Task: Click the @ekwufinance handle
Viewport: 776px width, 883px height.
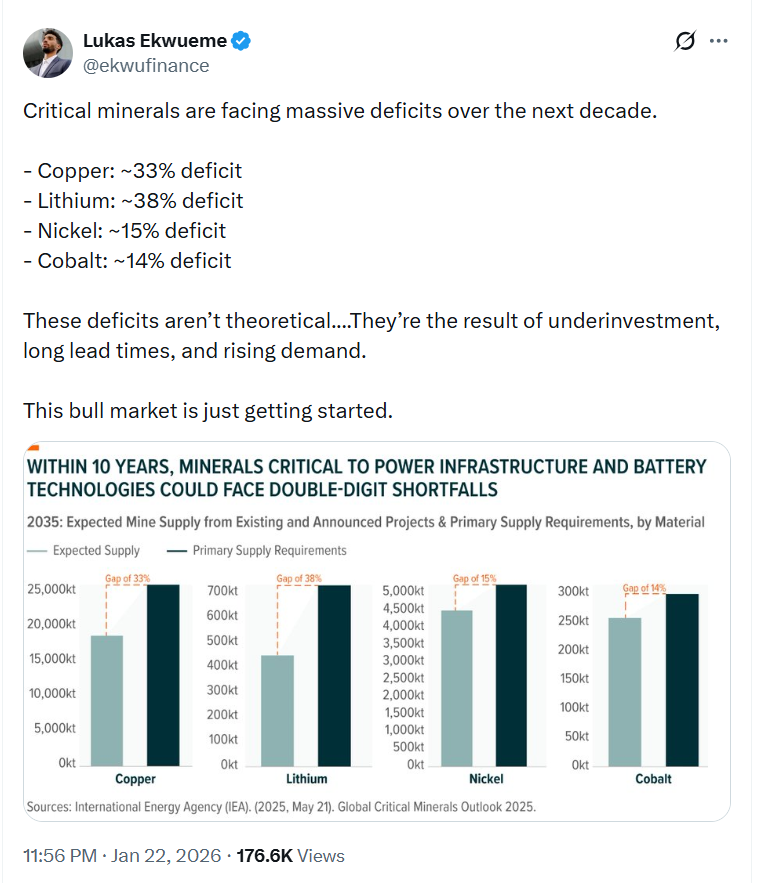Action: 146,65
